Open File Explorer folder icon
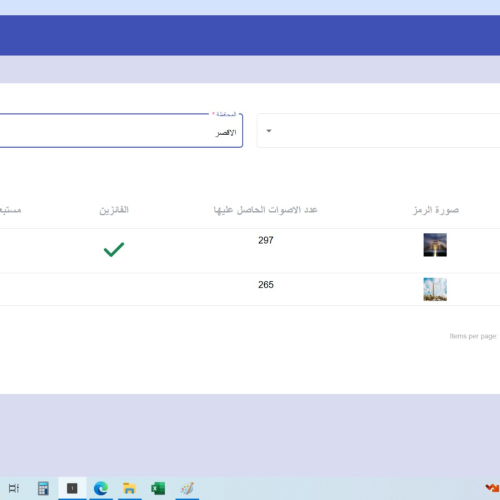 coord(129,489)
